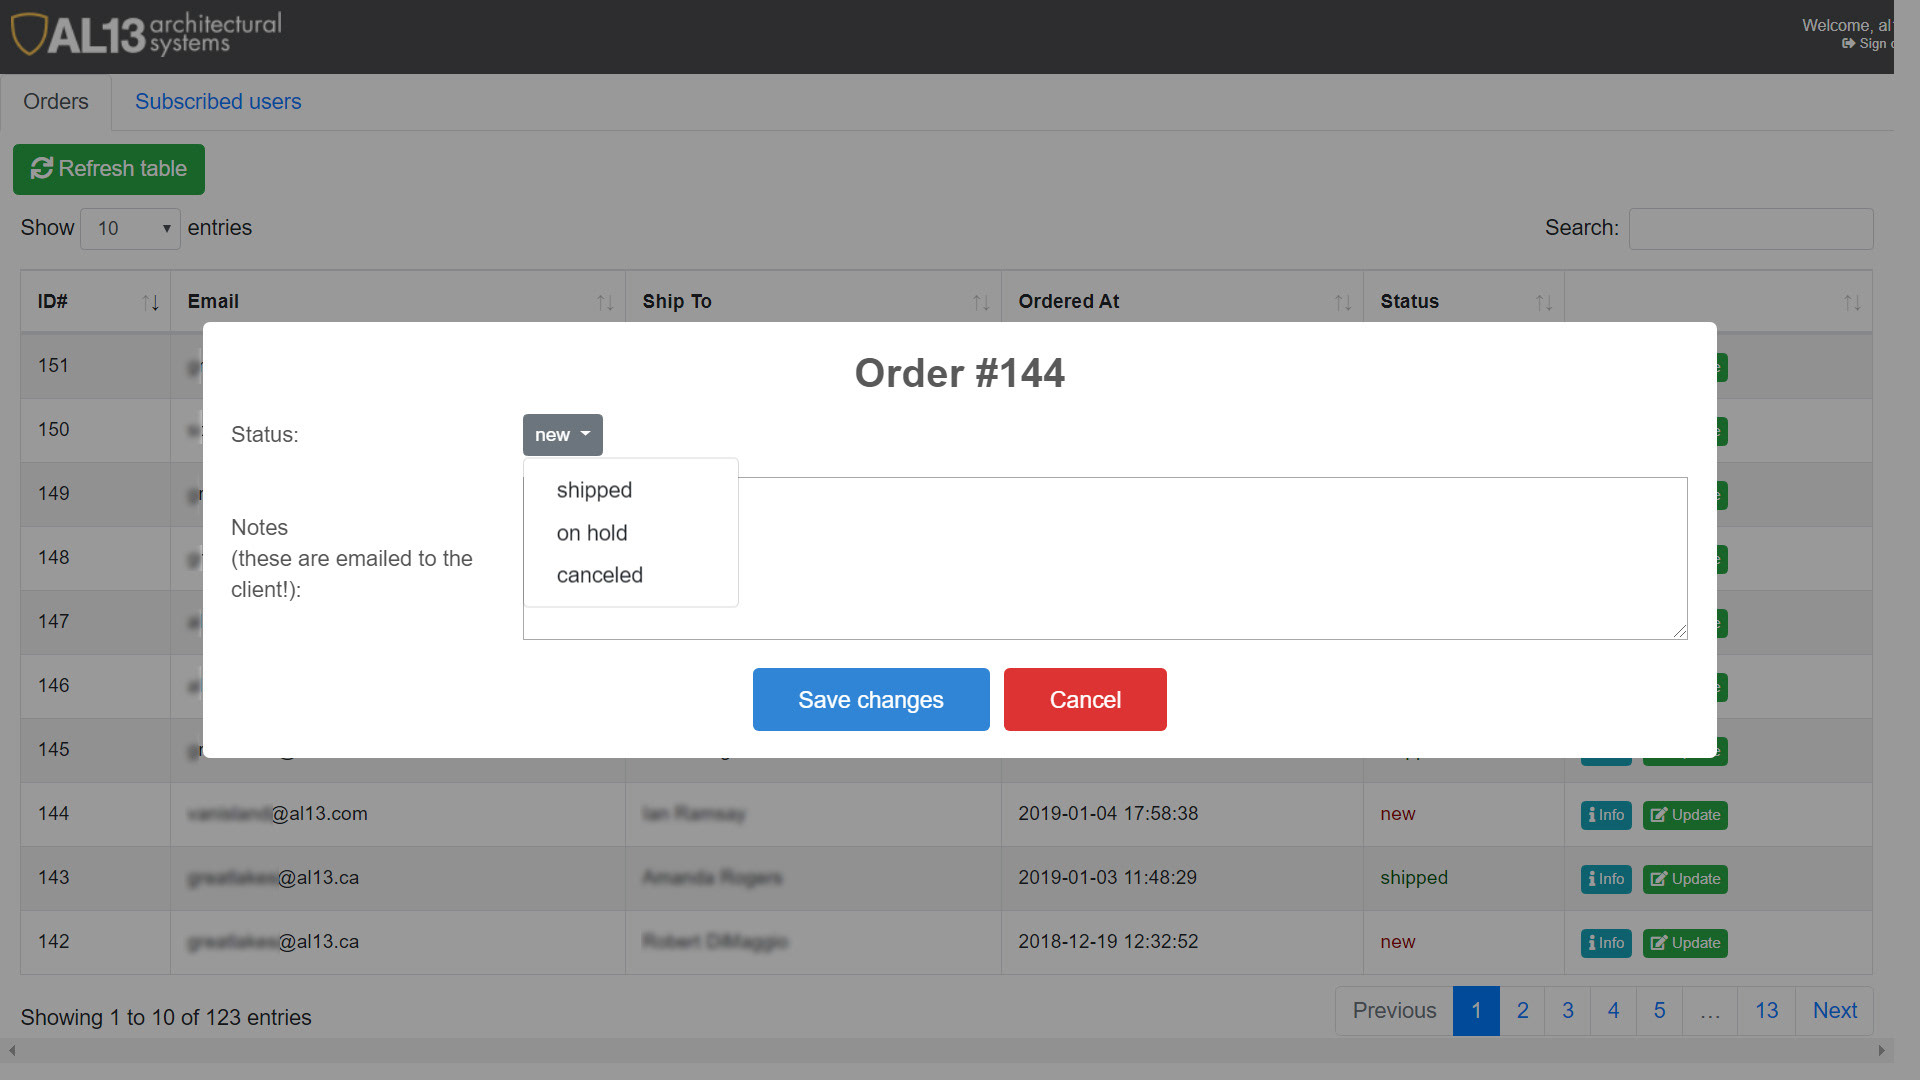This screenshot has width=1920, height=1080.
Task: Open the Show entries count selector
Action: [130, 229]
